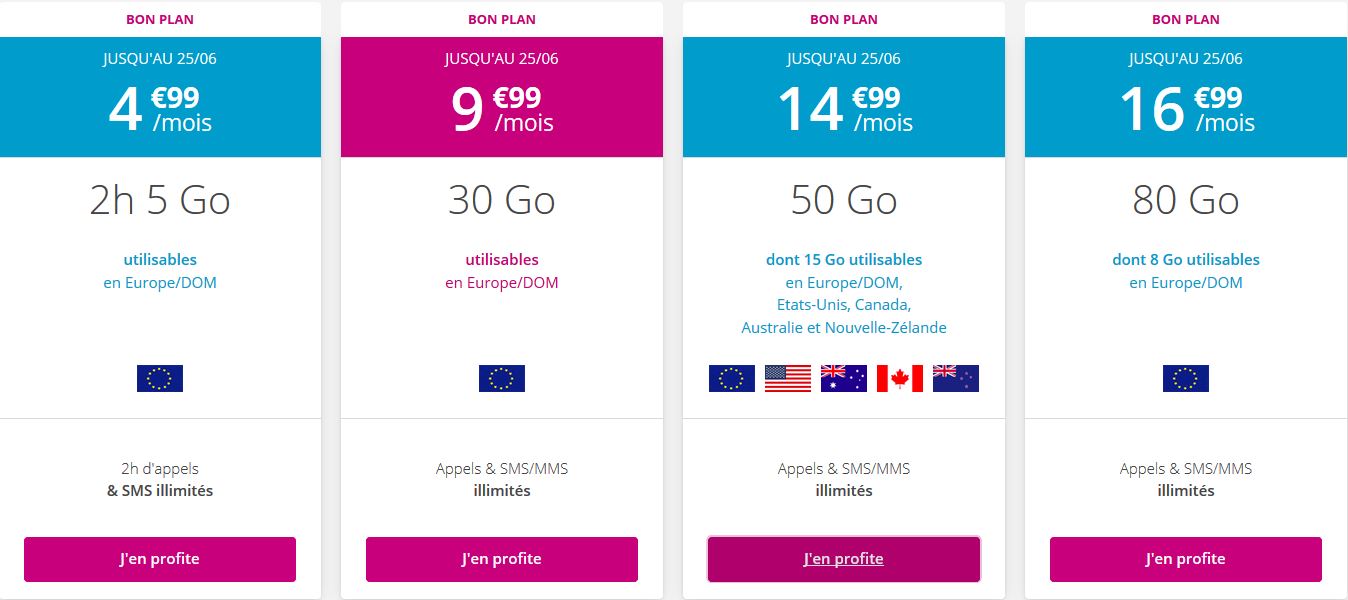Click the EU flag in the 4€99 plan

pos(160,378)
